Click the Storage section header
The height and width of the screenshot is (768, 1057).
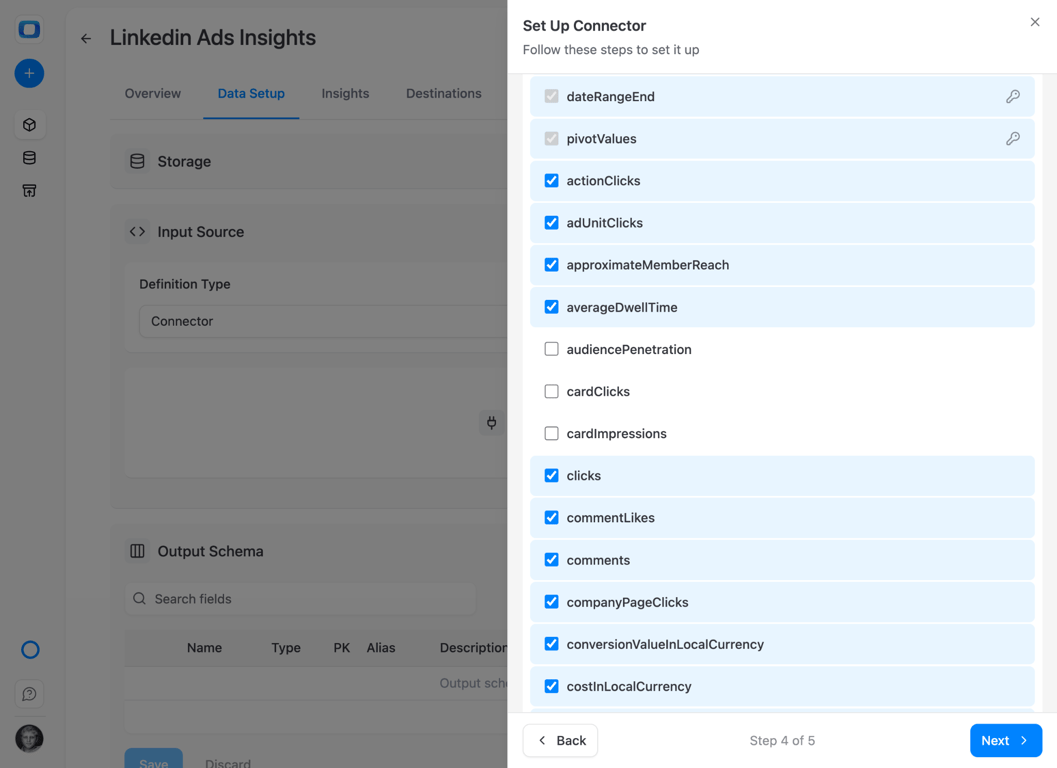coord(184,162)
